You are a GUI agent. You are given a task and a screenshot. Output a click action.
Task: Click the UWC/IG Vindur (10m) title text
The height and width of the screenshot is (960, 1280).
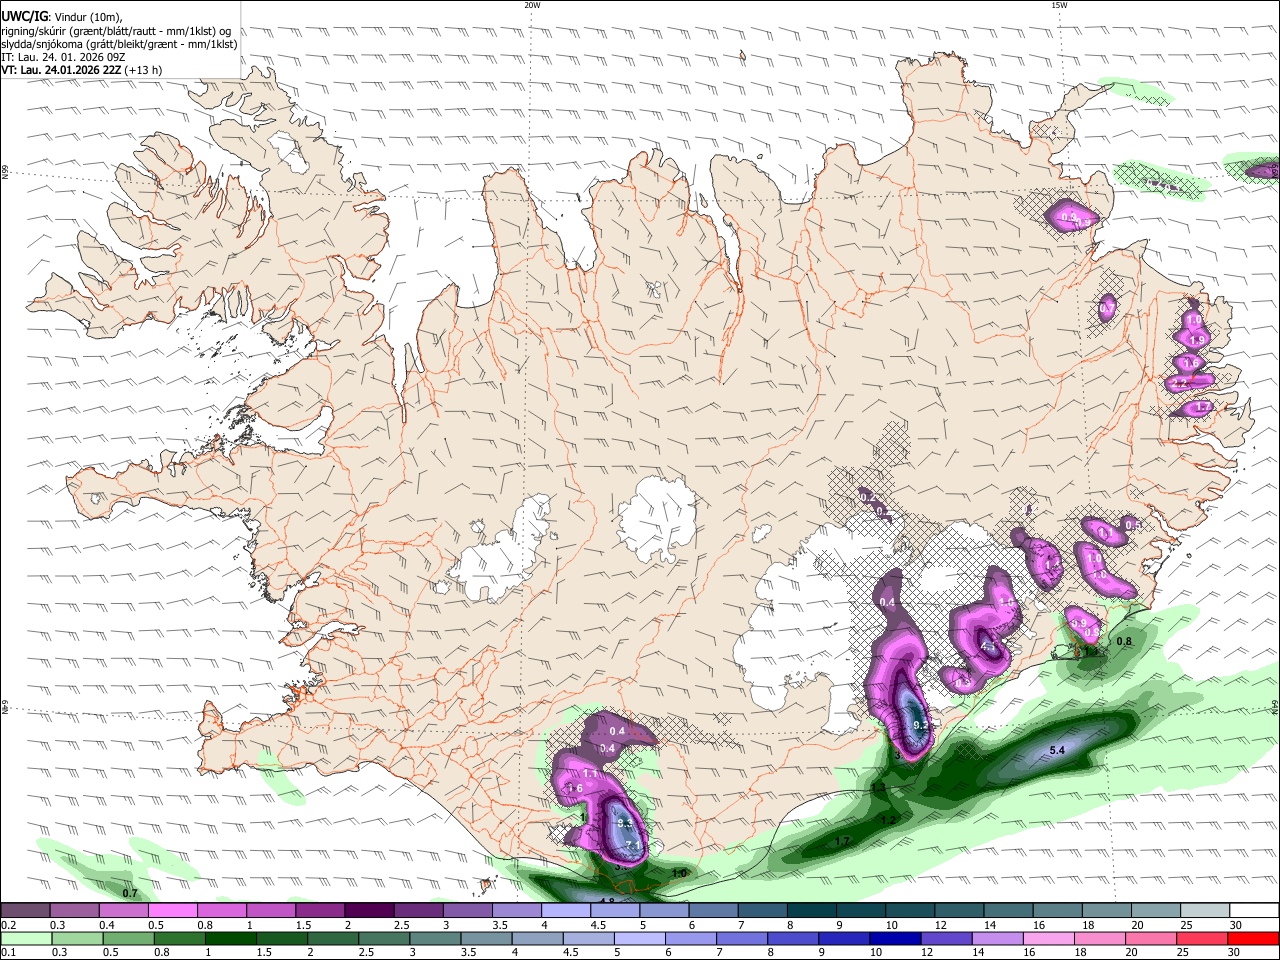pyautogui.click(x=61, y=16)
